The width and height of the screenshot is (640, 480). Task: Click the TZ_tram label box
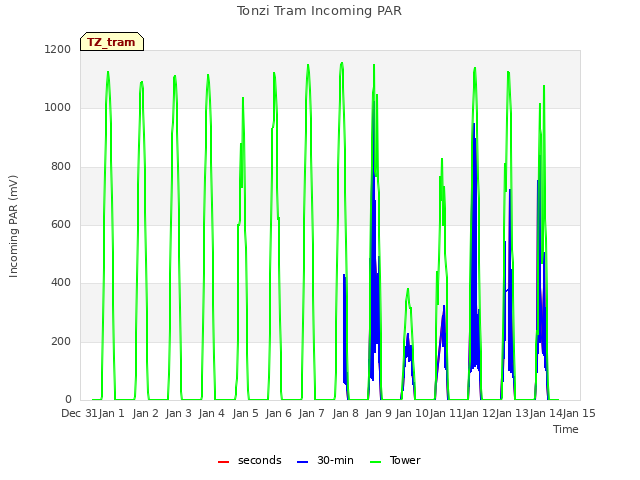click(112, 42)
